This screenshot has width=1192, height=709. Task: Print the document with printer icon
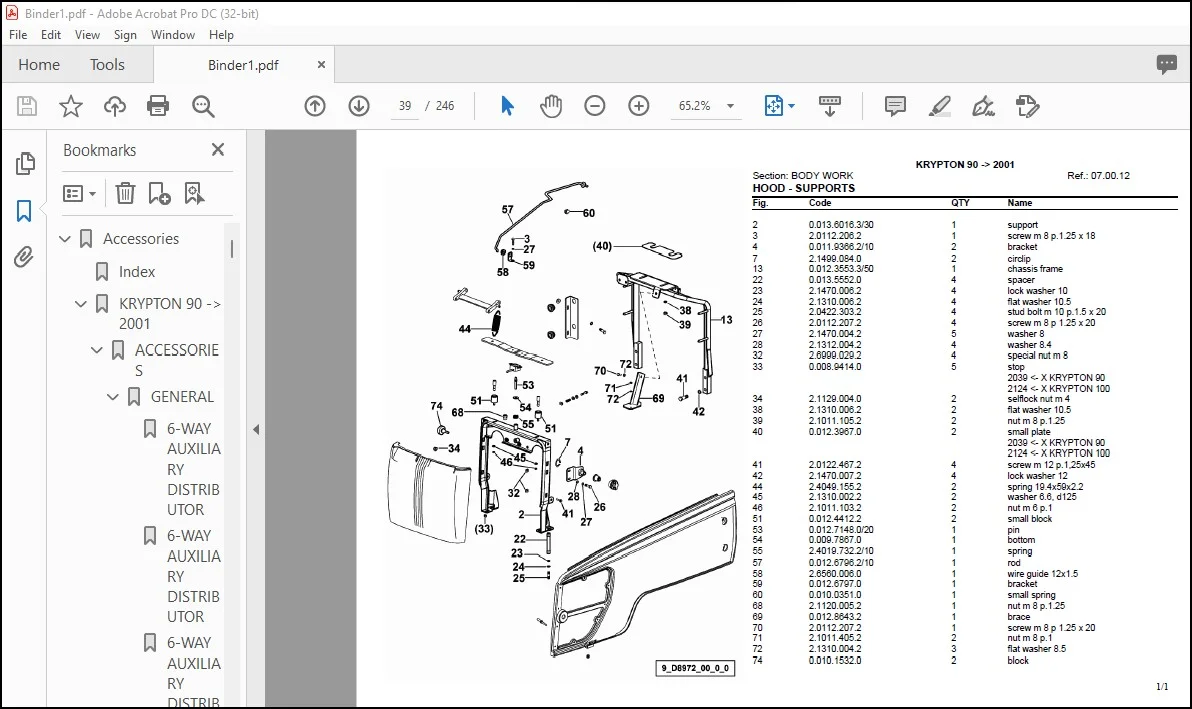pos(158,106)
